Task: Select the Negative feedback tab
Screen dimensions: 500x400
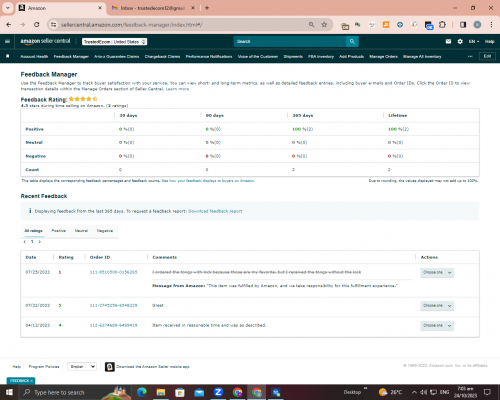Action: (x=105, y=231)
